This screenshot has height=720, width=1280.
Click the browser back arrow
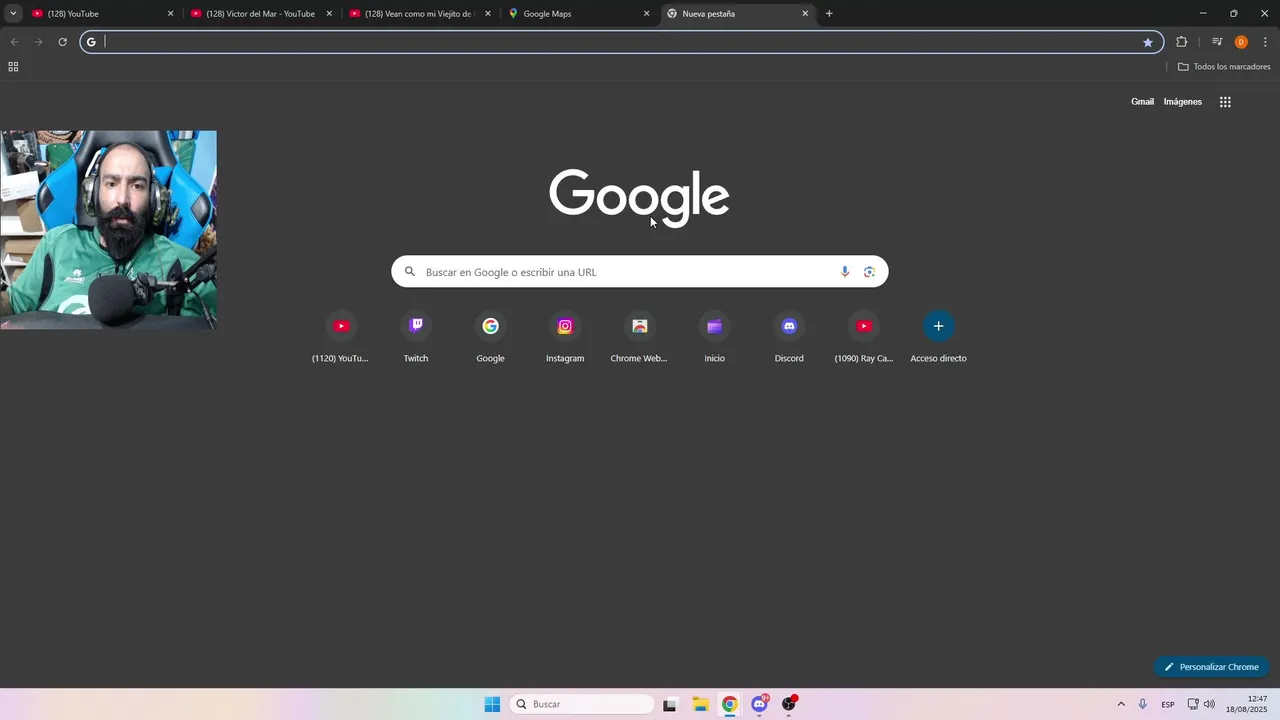click(x=14, y=42)
